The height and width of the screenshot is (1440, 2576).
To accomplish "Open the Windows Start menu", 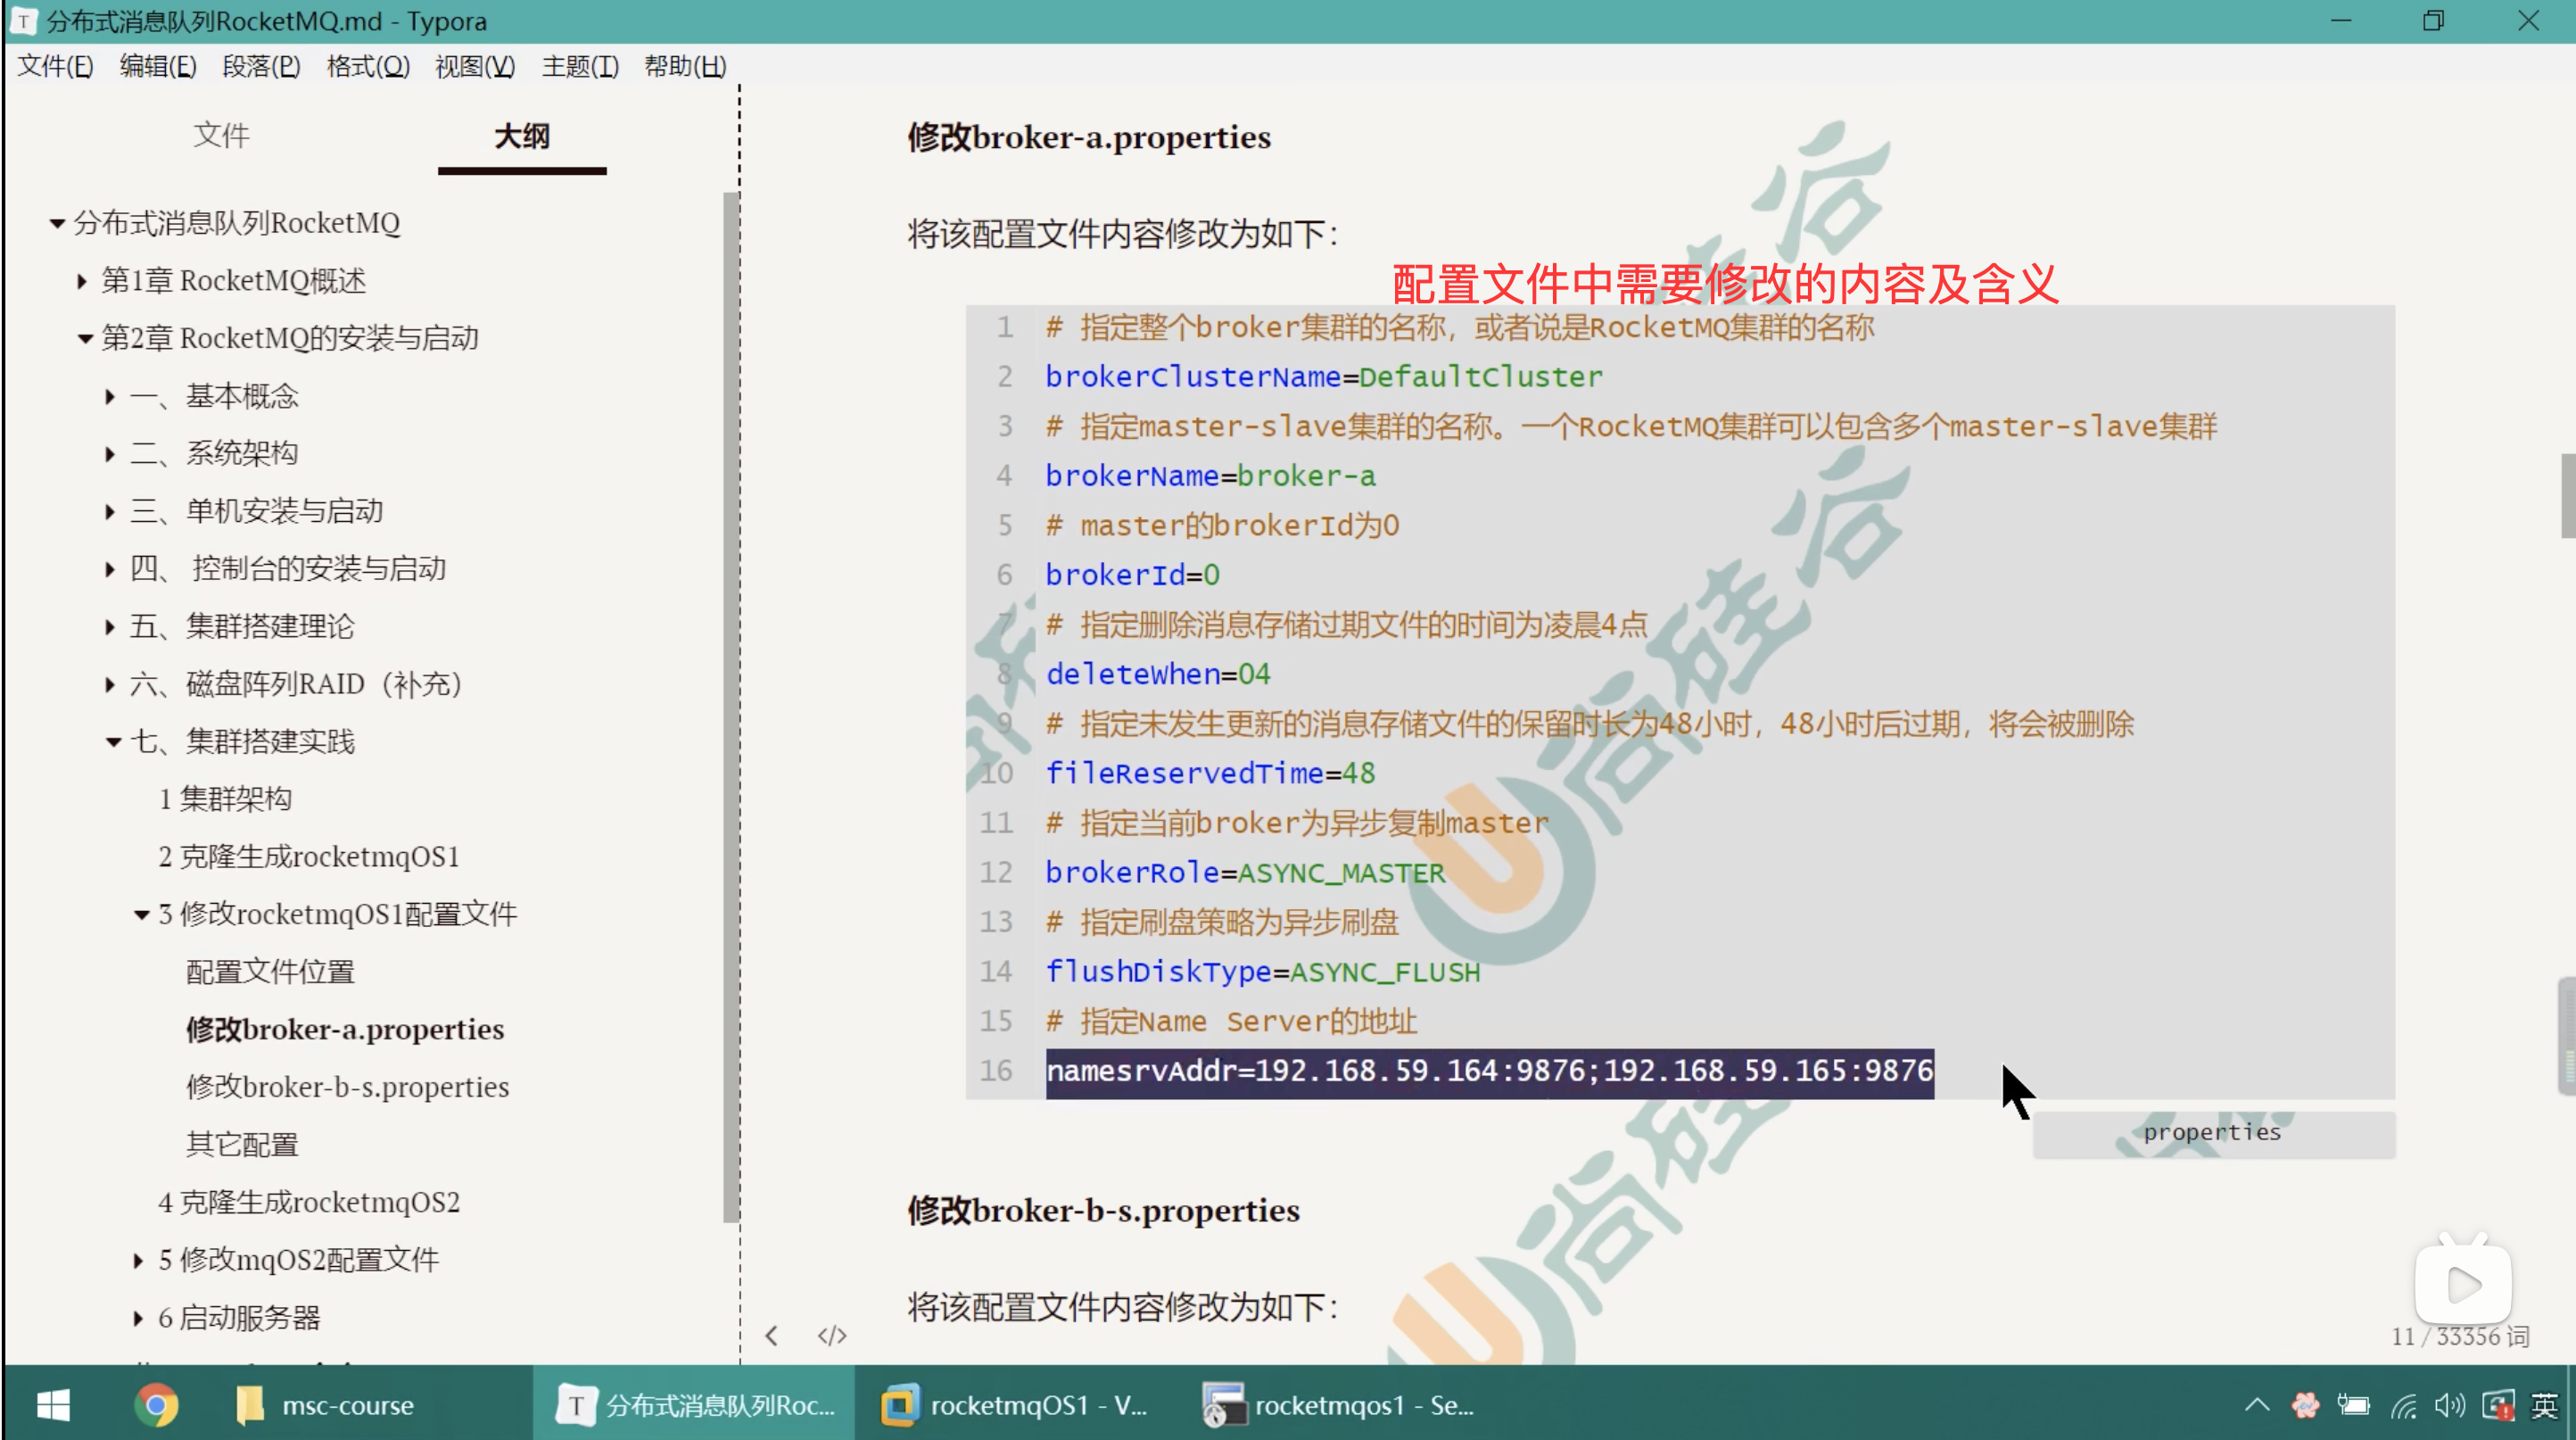I will click(53, 1405).
